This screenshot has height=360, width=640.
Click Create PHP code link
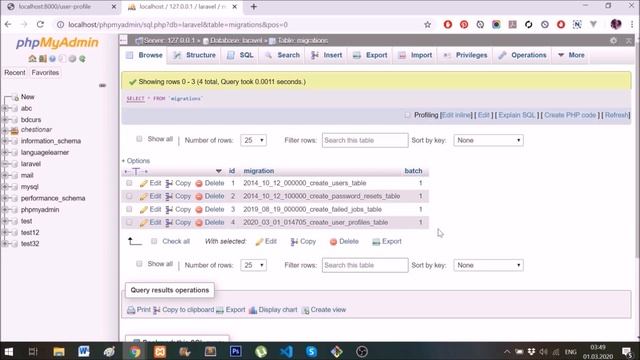[570, 115]
